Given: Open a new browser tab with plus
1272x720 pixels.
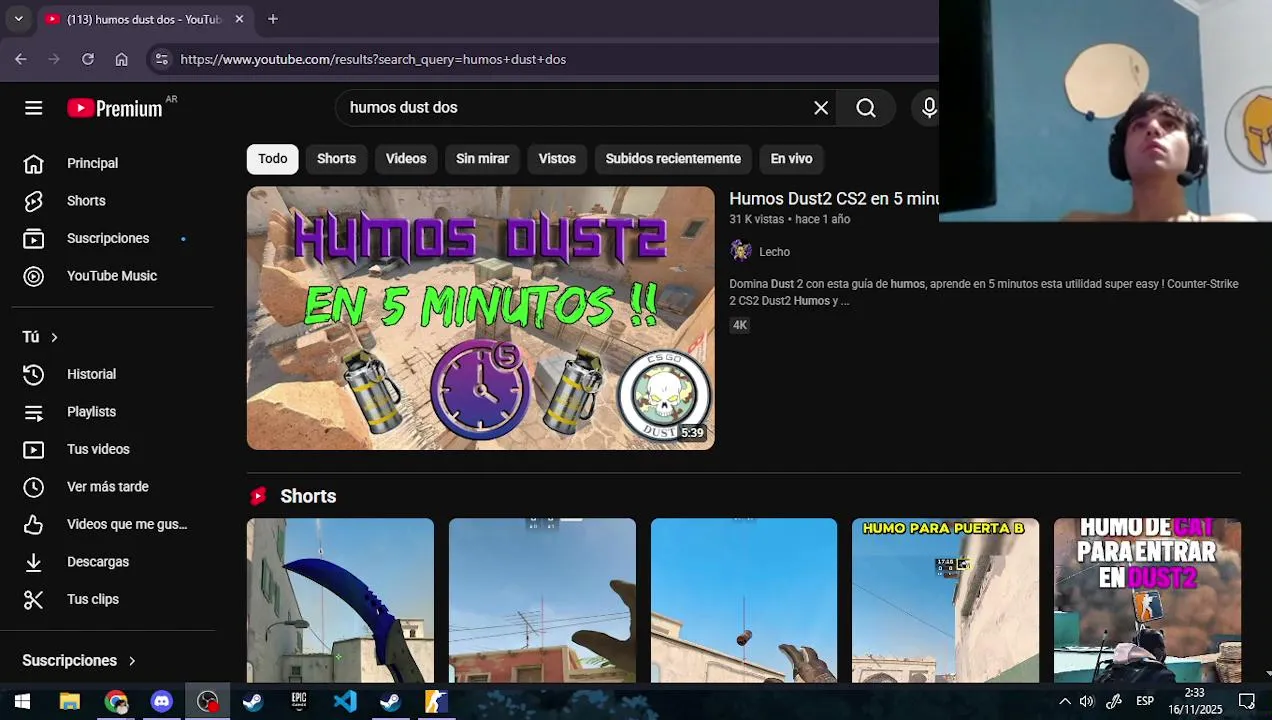Looking at the screenshot, I should tap(273, 19).
